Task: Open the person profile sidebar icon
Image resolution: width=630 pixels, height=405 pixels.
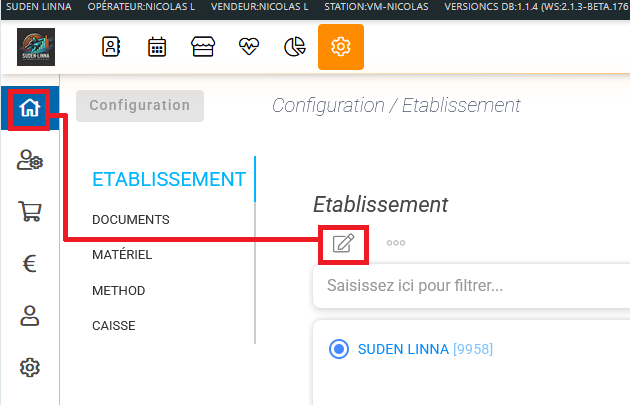Action: (x=29, y=316)
